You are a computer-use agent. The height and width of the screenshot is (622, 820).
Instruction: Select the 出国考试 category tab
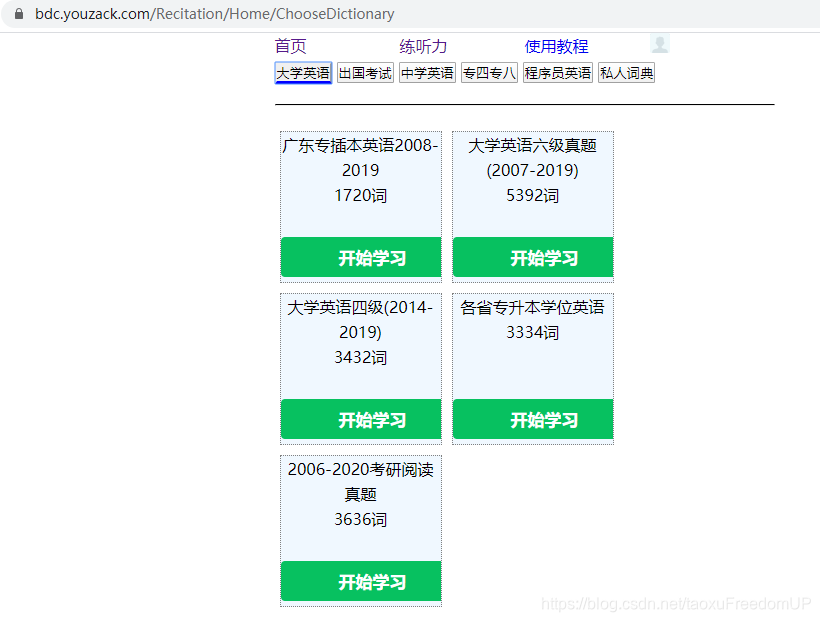[365, 73]
